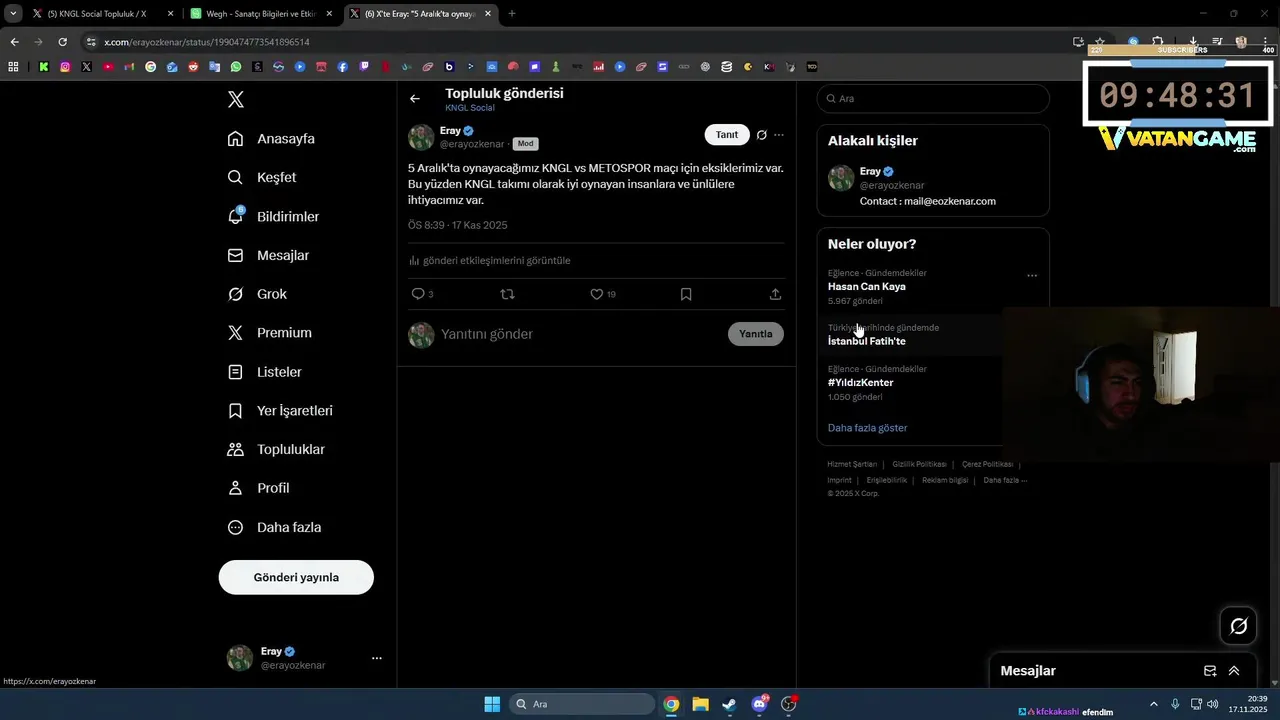Open Premium page in sidebar

[270, 333]
